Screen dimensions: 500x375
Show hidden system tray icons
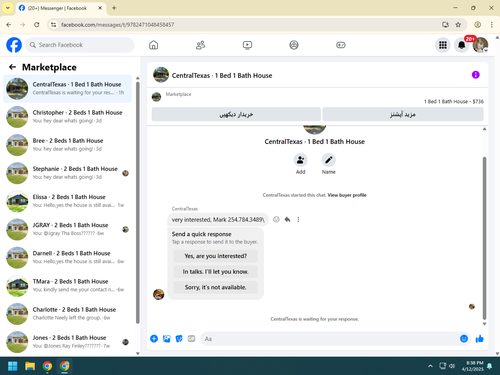coord(430,366)
